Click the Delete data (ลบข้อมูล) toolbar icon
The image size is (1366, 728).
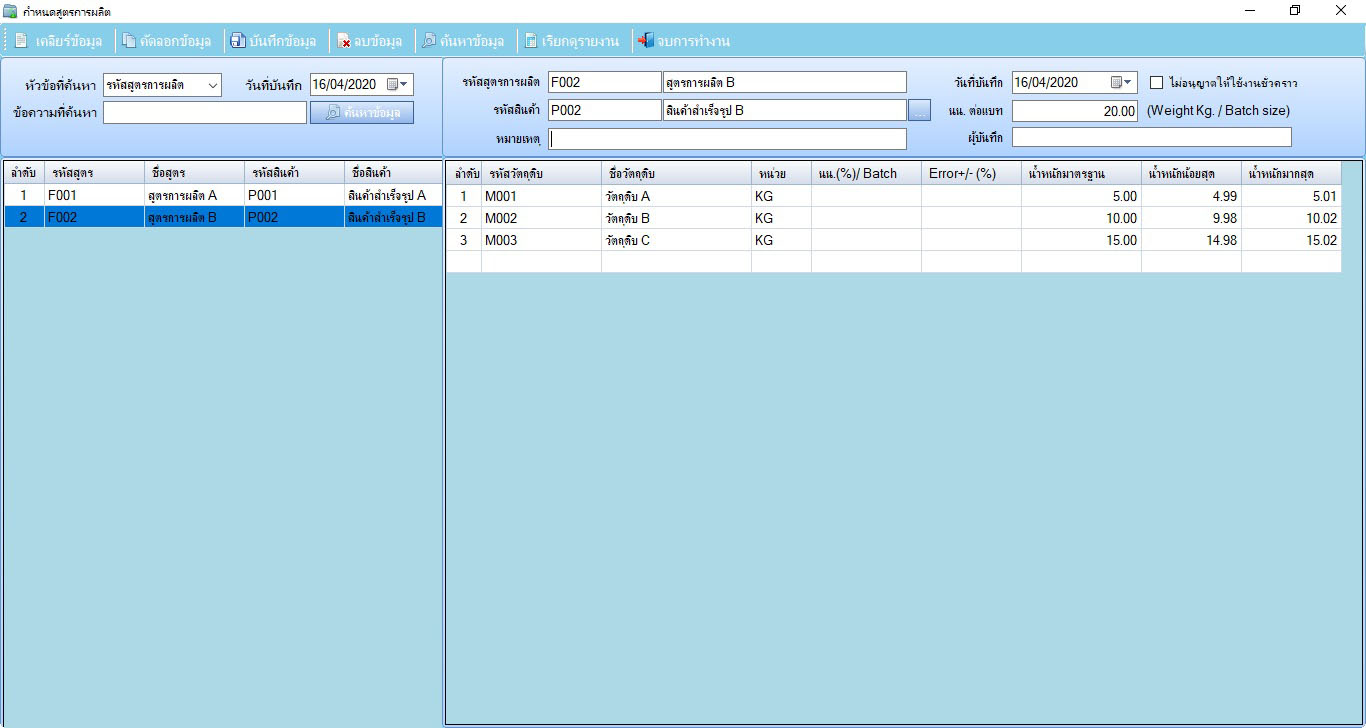click(344, 41)
